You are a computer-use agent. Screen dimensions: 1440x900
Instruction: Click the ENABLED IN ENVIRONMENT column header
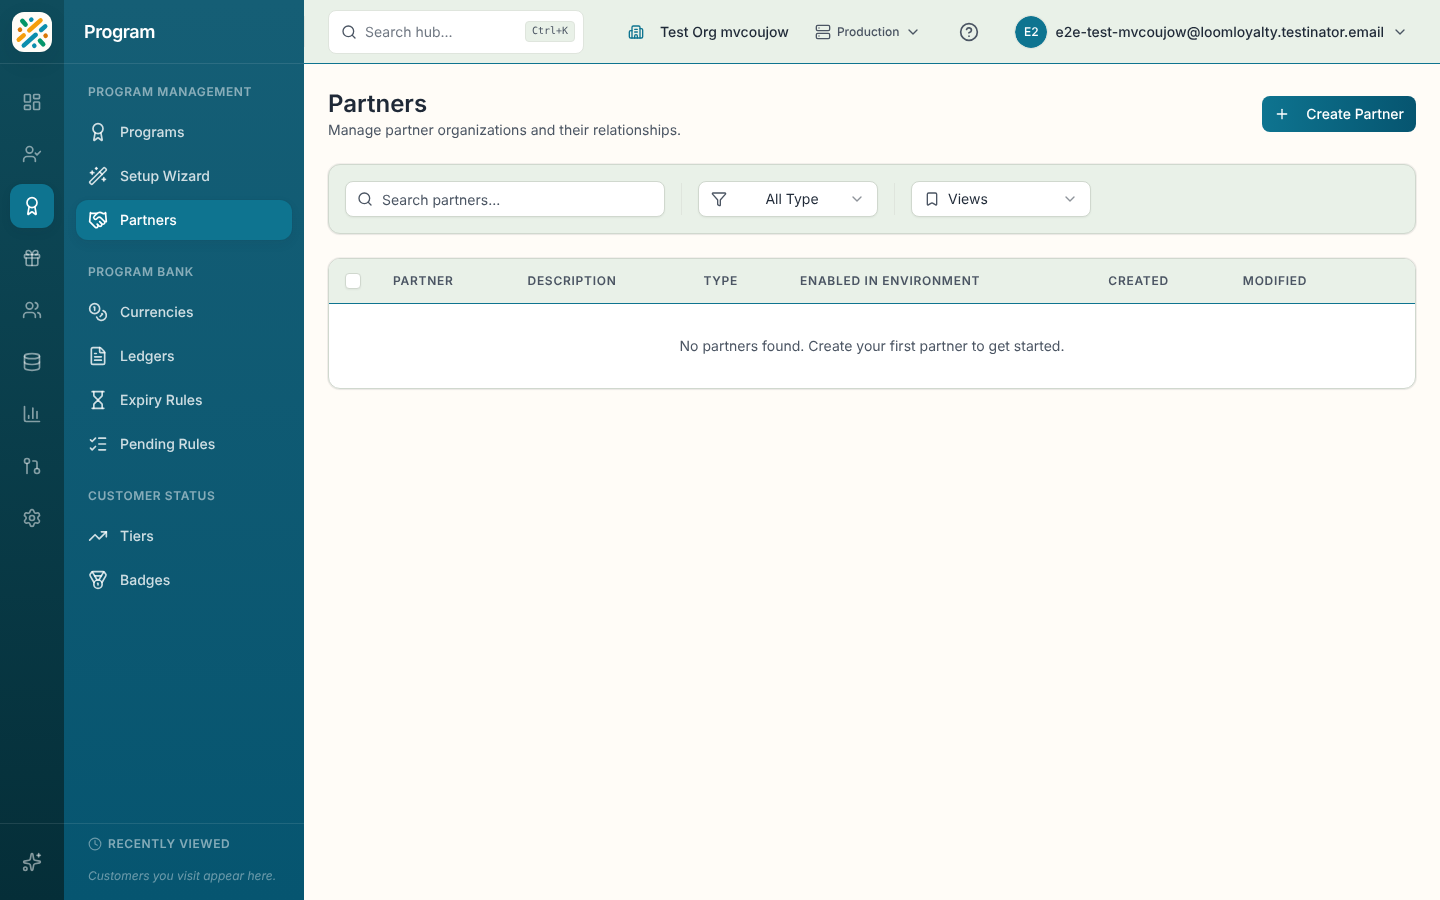(890, 281)
